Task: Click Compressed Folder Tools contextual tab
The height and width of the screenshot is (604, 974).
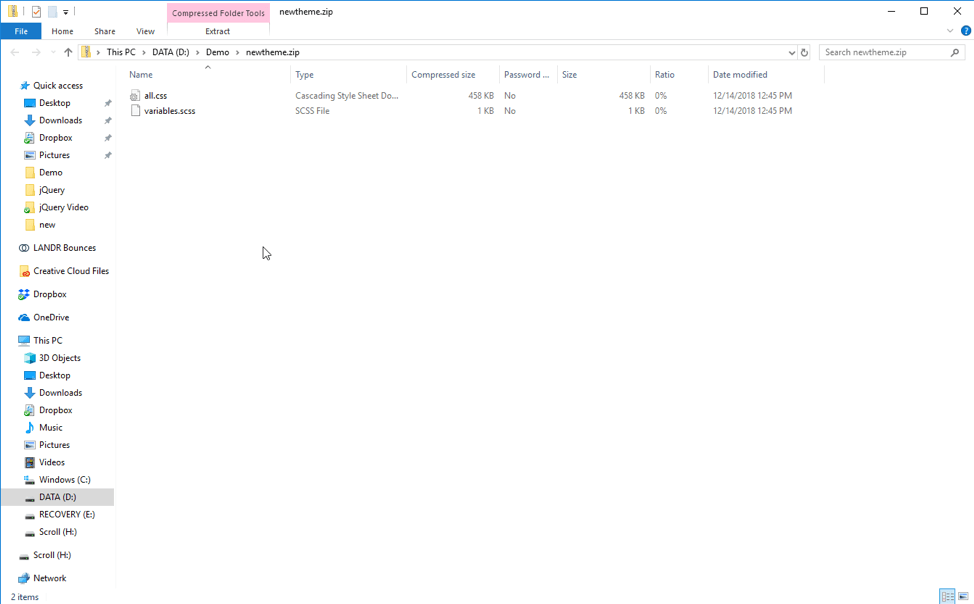Action: click(218, 13)
